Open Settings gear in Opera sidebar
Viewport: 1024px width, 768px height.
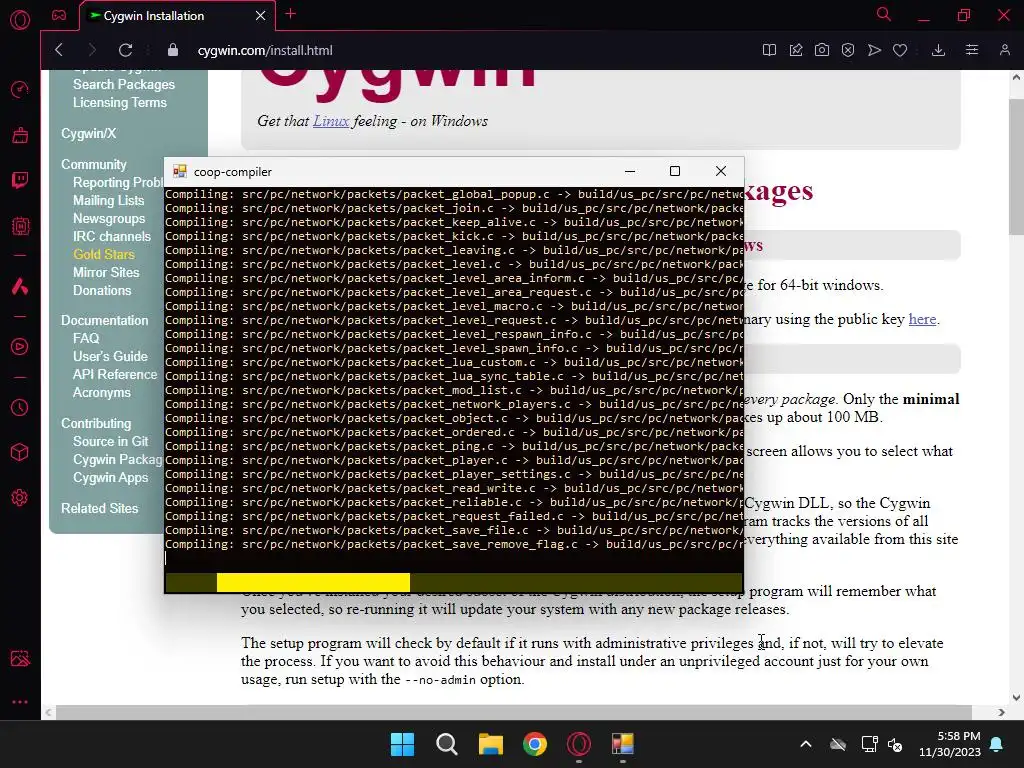[20, 498]
